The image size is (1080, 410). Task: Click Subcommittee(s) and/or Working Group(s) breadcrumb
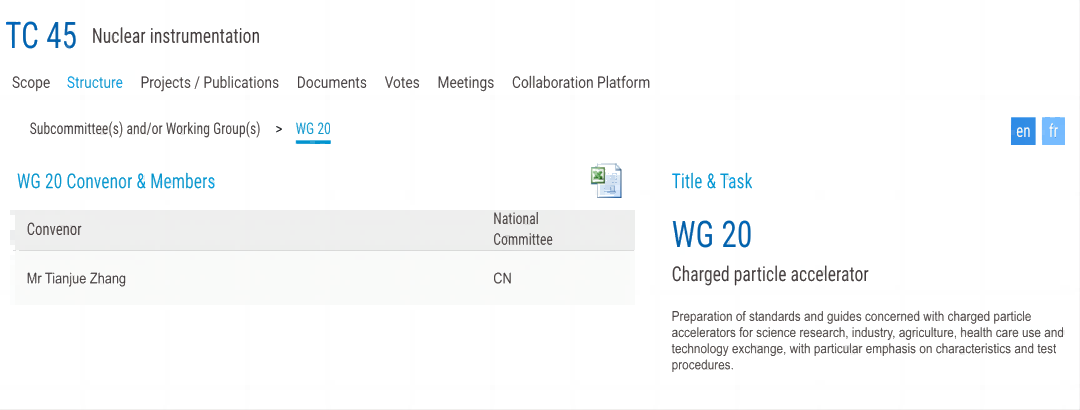tap(145, 129)
